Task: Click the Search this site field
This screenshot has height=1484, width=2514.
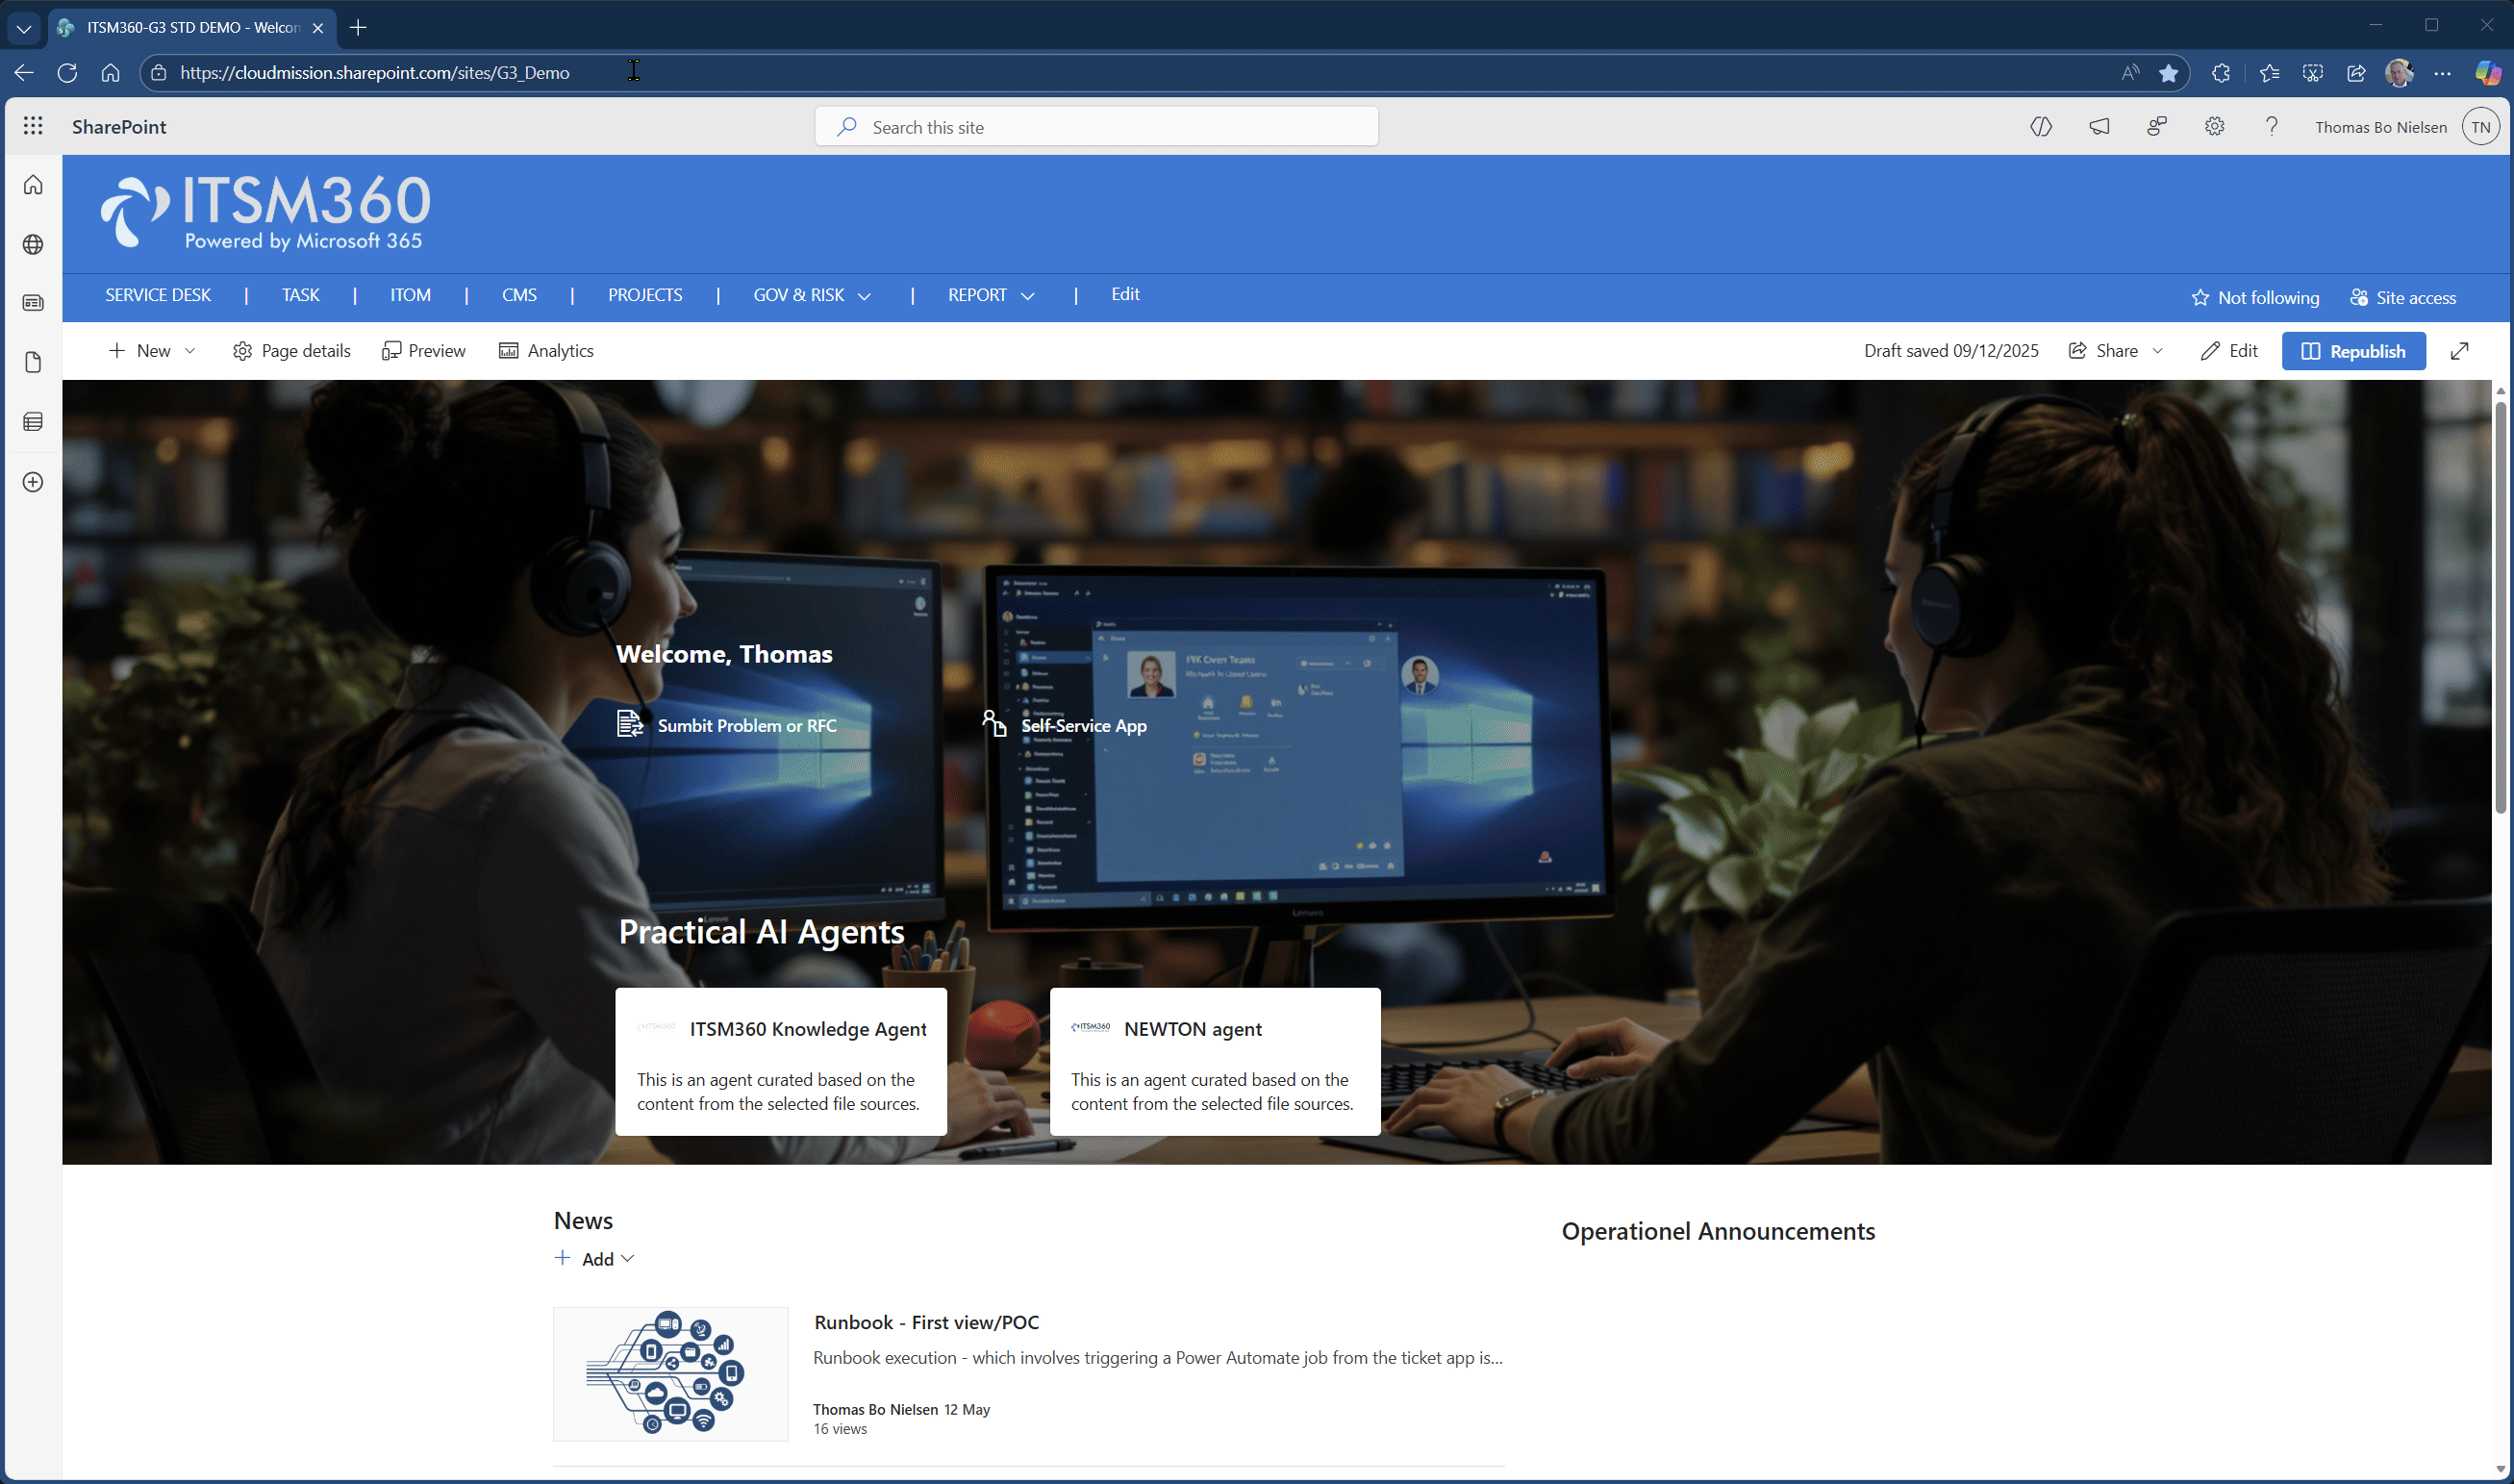Action: click(1095, 127)
